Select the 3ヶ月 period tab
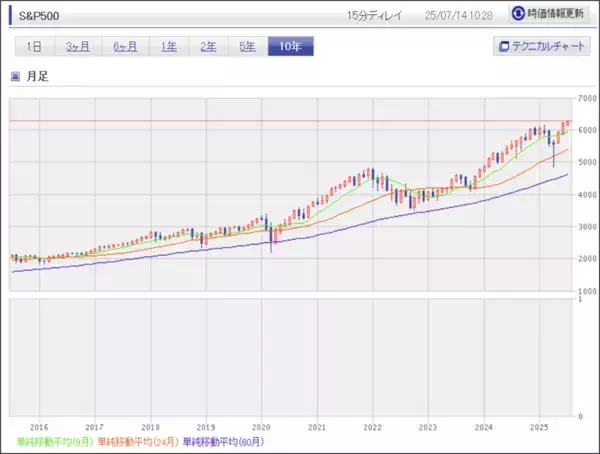The image size is (600, 454). pyautogui.click(x=80, y=47)
